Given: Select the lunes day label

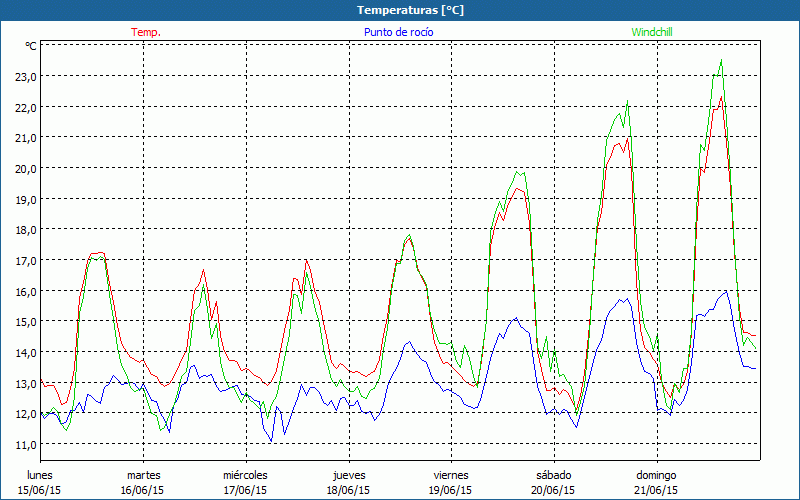Looking at the screenshot, I should (x=40, y=475).
